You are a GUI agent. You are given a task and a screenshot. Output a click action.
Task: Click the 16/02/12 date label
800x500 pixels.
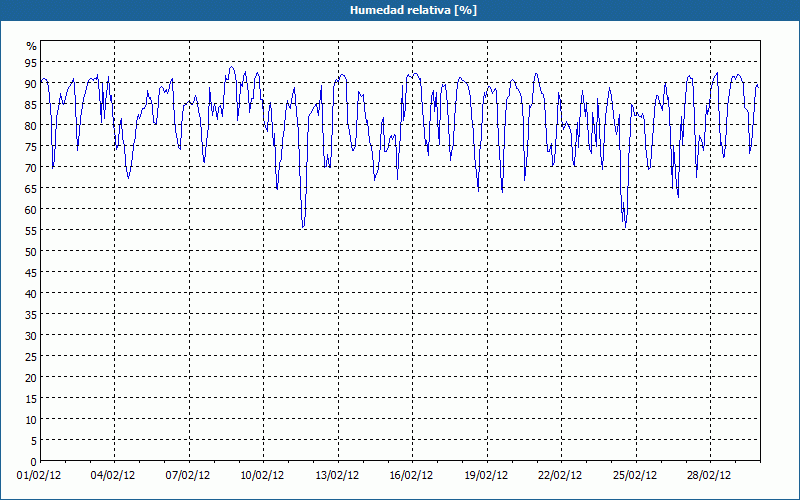411,476
